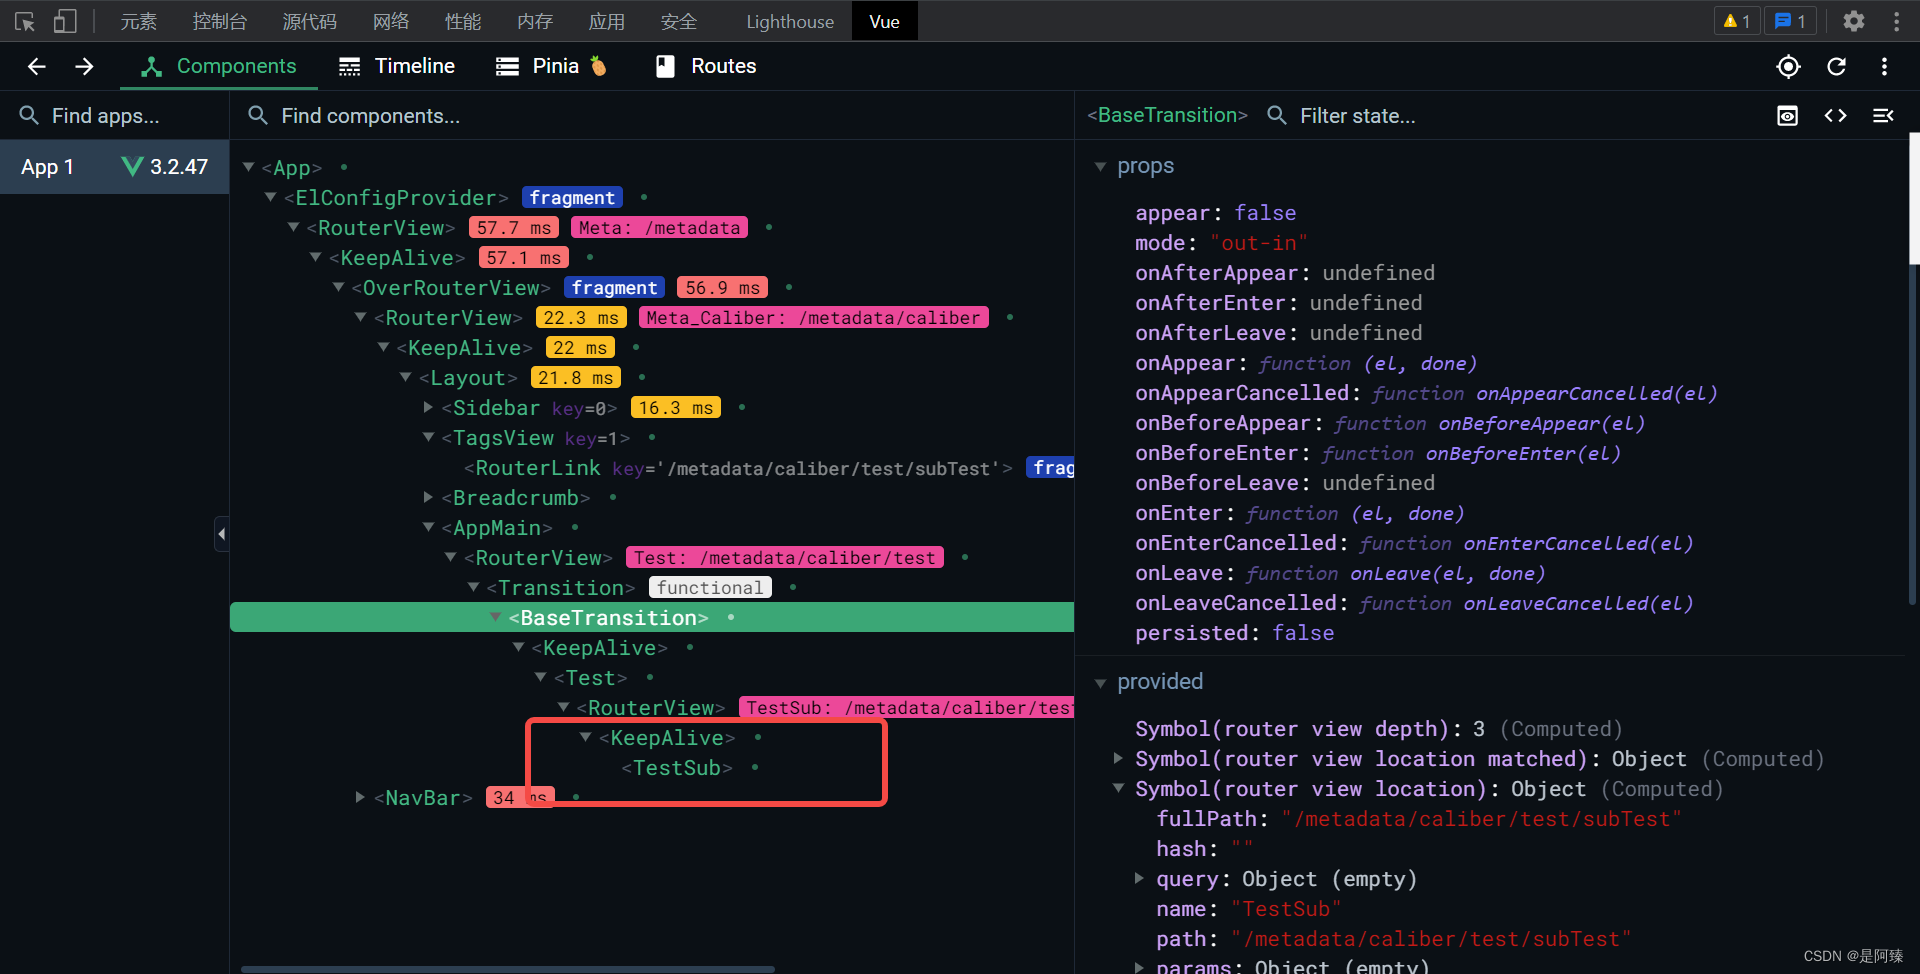Viewport: 1920px width, 974px height.
Task: Collapse the OverRouterView node
Action: point(339,287)
